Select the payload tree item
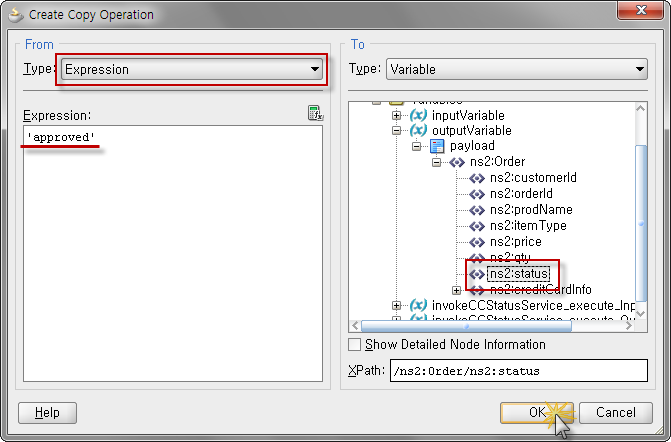This screenshot has width=671, height=442. (x=472, y=146)
